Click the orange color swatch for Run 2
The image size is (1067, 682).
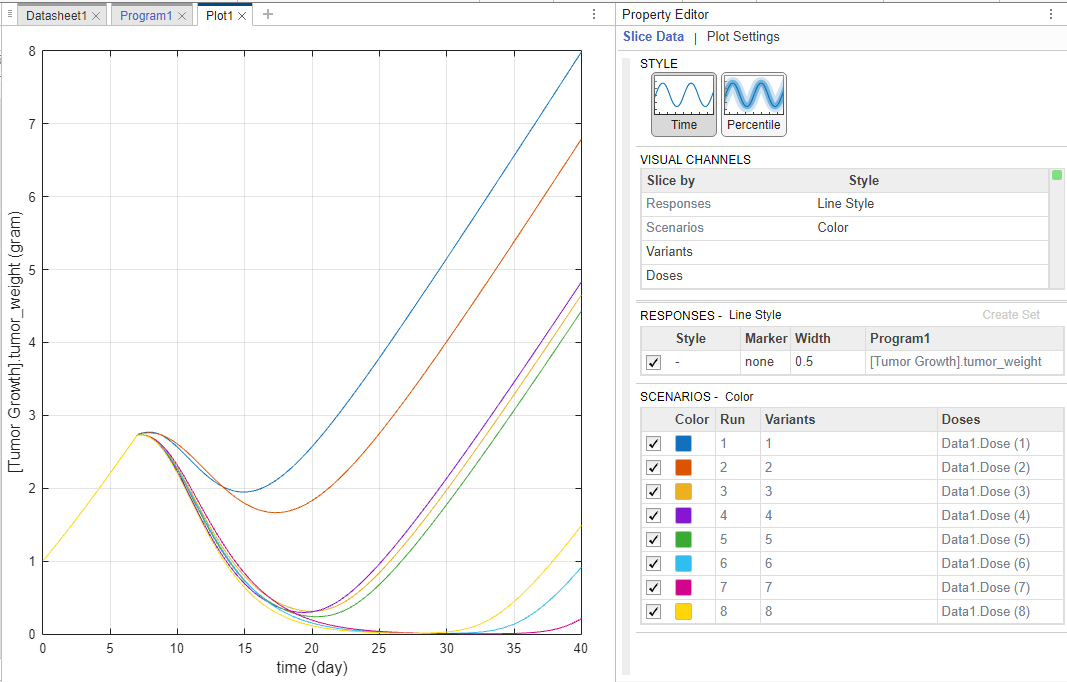tap(683, 467)
